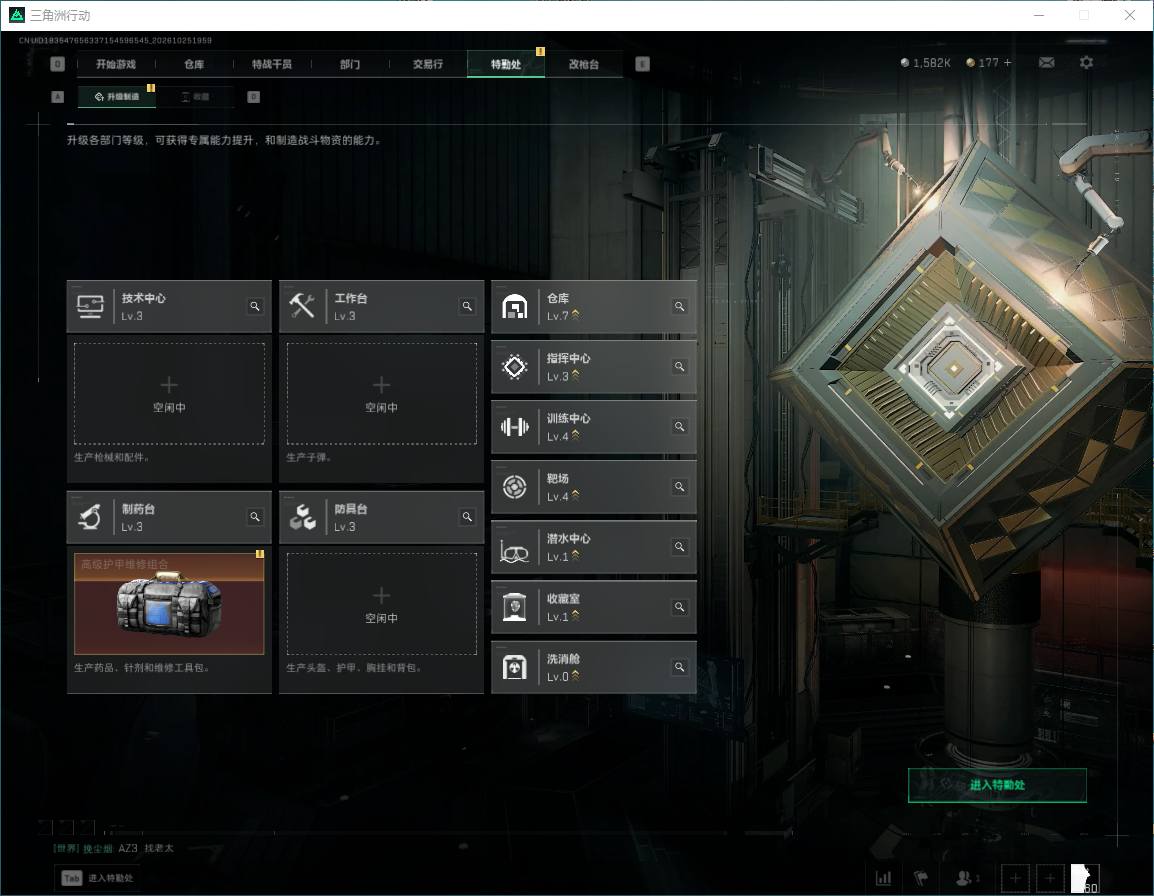1154x896 pixels.
Task: Open 高级护甲维修组合 item thumbnail
Action: [169, 604]
